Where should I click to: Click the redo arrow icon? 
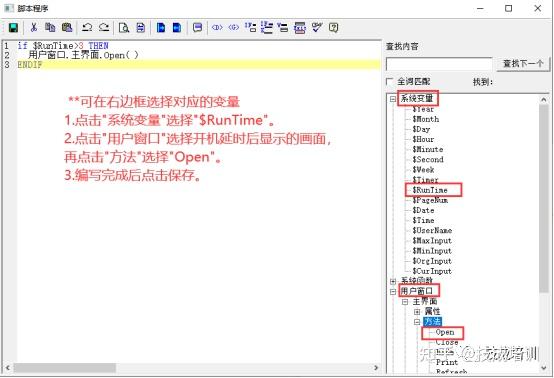coord(104,27)
